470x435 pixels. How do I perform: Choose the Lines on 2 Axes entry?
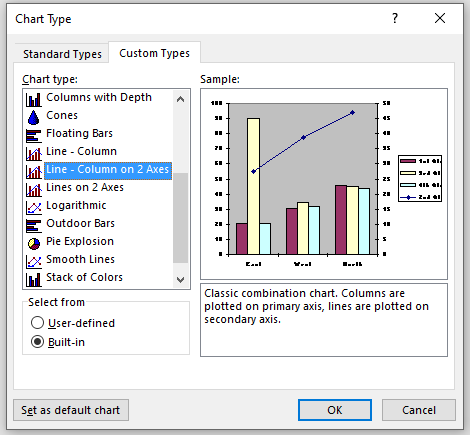click(85, 187)
